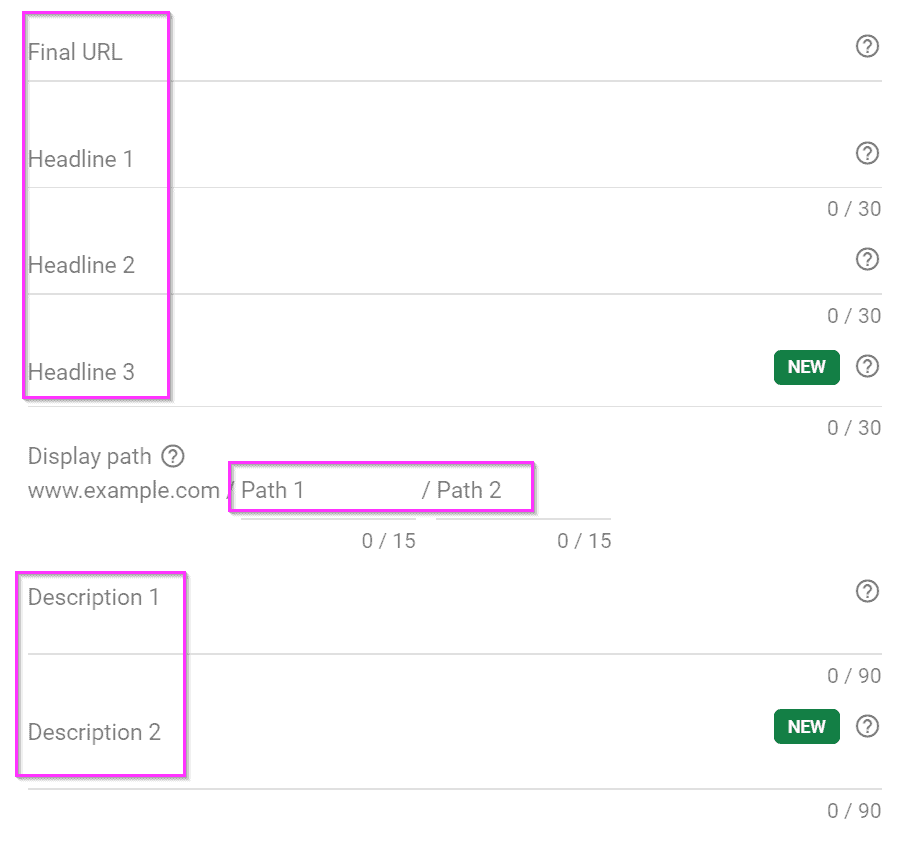The width and height of the screenshot is (900, 845).
Task: Click the www.example.com display URL text
Action: [x=123, y=491]
